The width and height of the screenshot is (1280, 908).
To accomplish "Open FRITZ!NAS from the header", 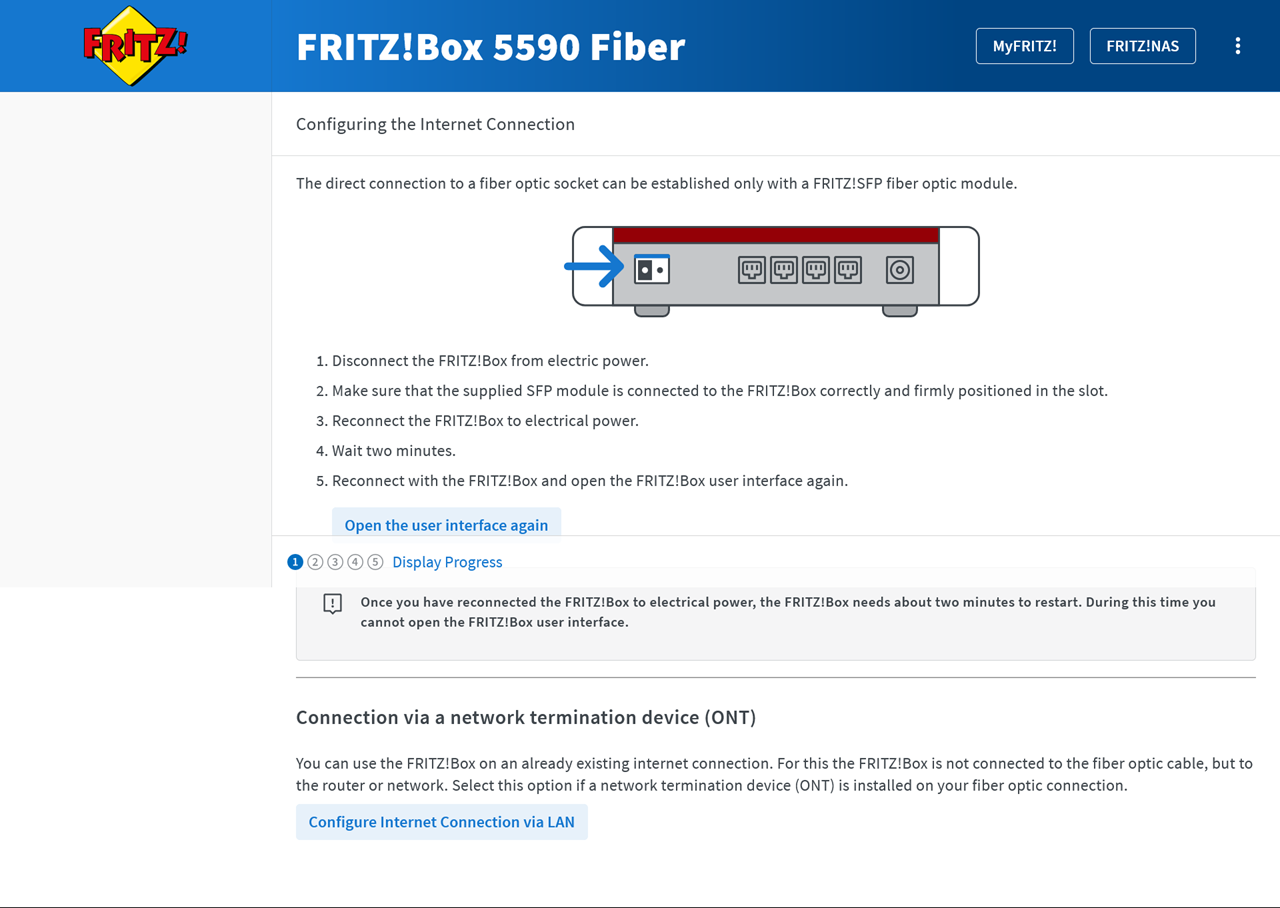I will (1142, 46).
